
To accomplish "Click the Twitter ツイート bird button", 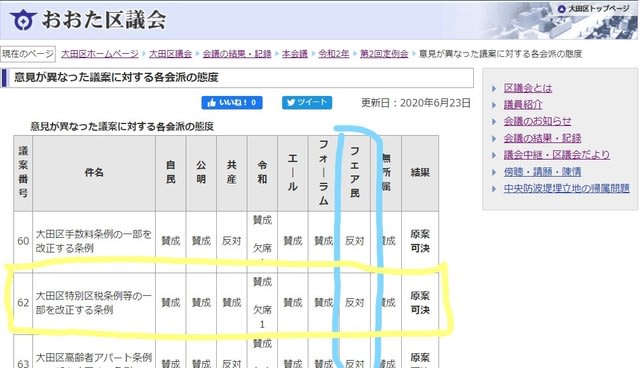I will 307,102.
